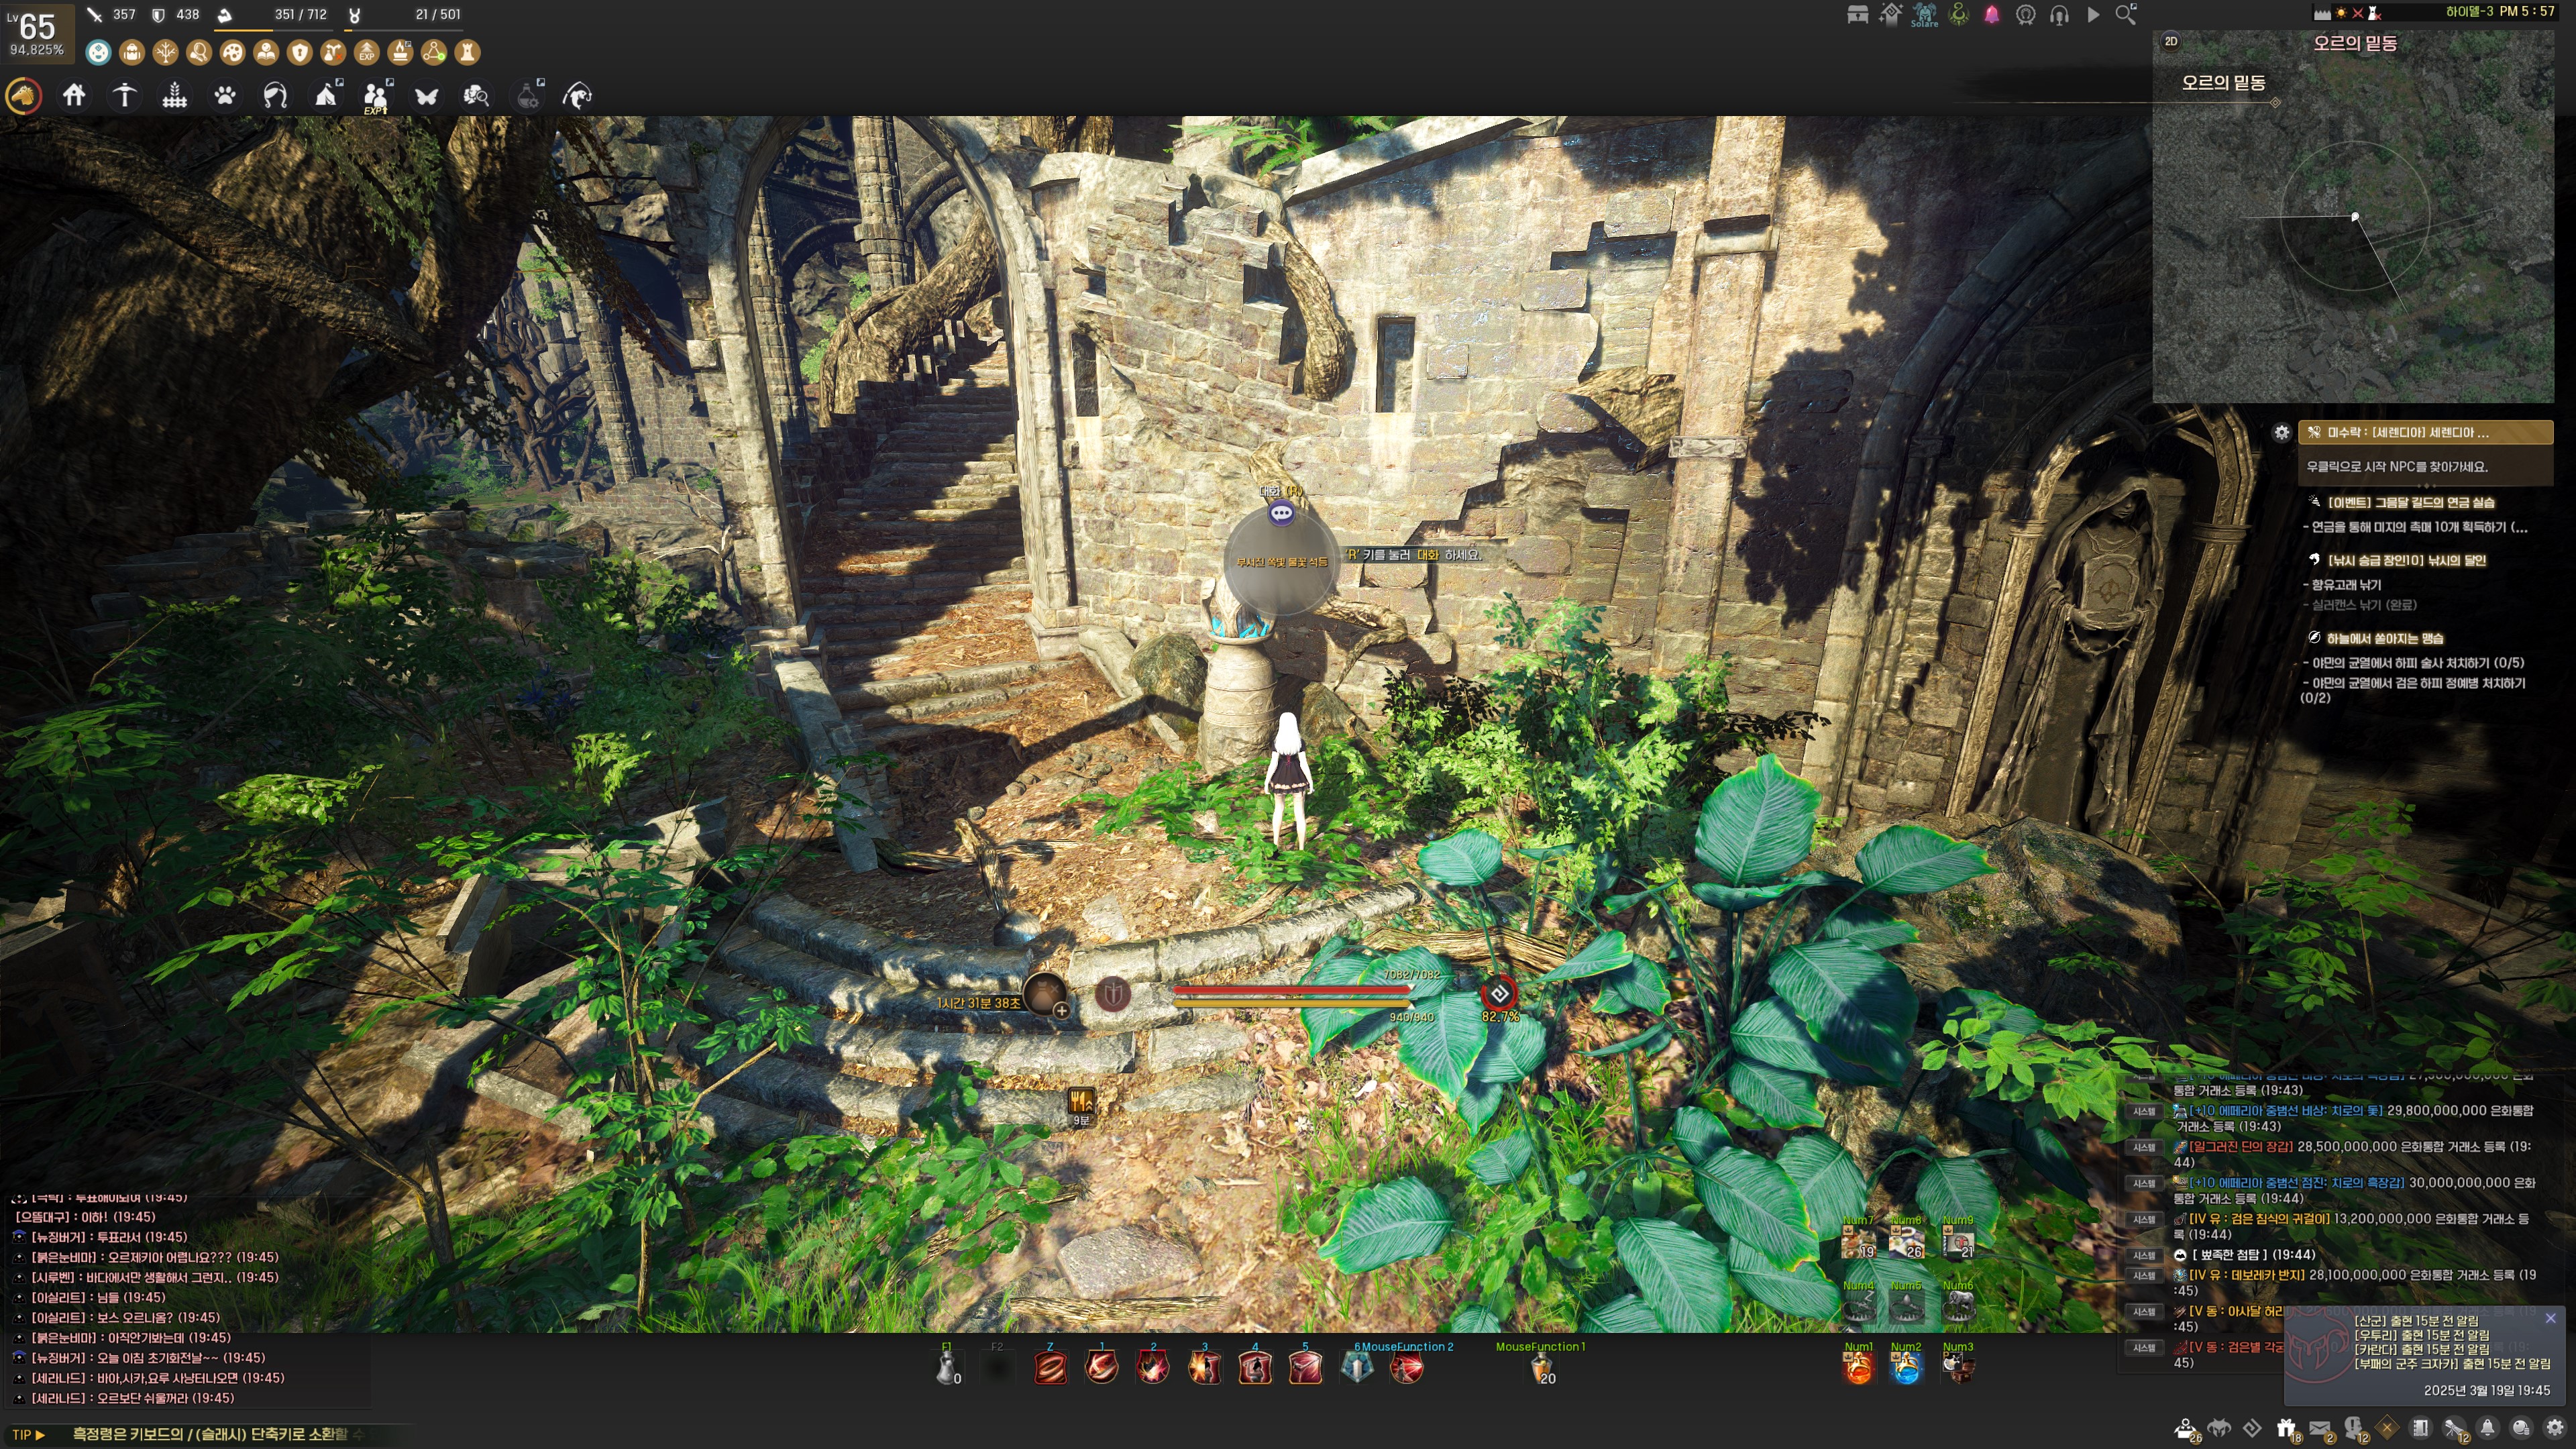Select the 마수락 세렌디아 quest header
Viewport: 2576px width, 1449px height.
pos(2425,433)
